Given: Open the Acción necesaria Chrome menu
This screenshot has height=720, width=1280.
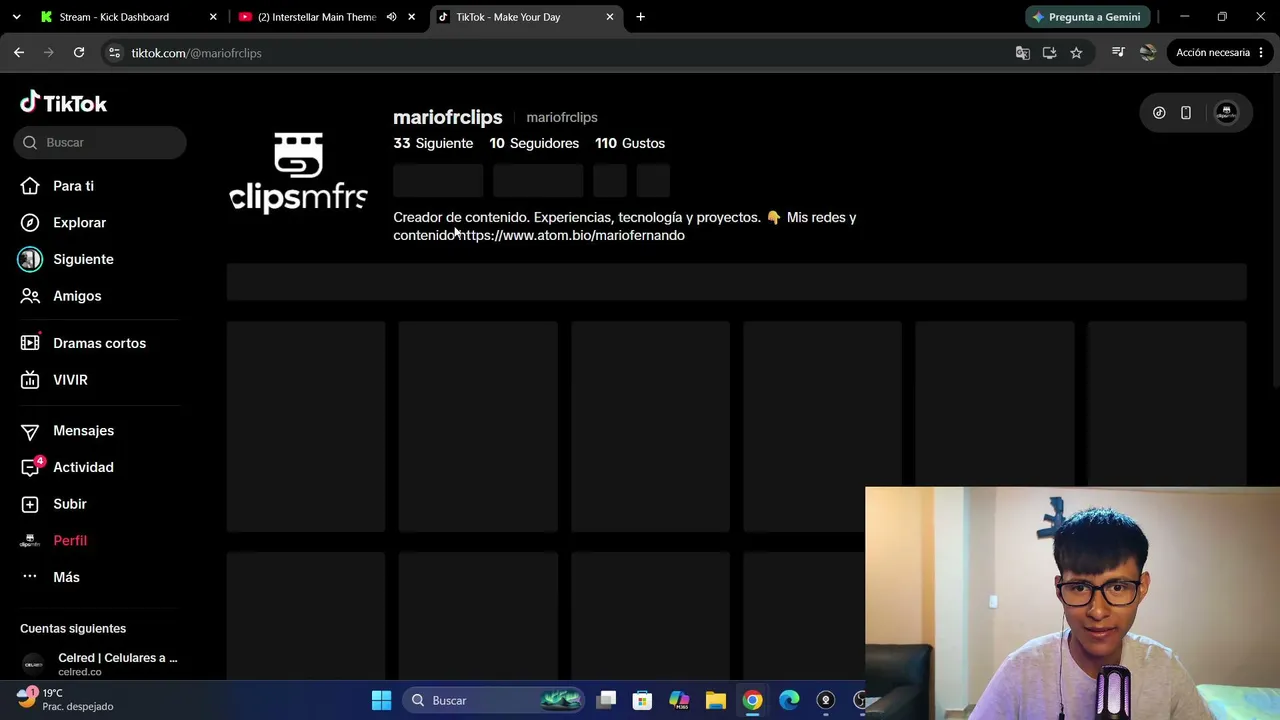Looking at the screenshot, I should [x=1219, y=53].
